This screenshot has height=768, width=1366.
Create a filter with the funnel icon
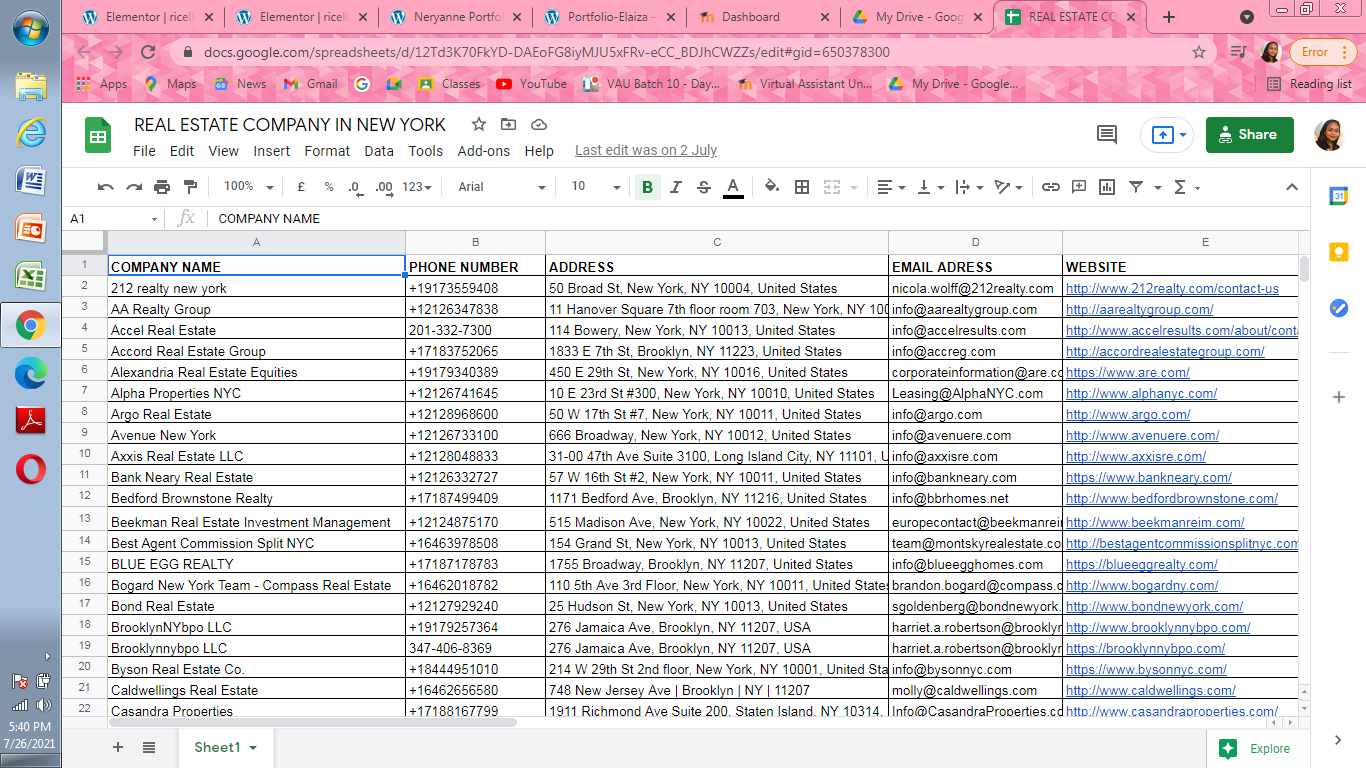coord(1136,187)
